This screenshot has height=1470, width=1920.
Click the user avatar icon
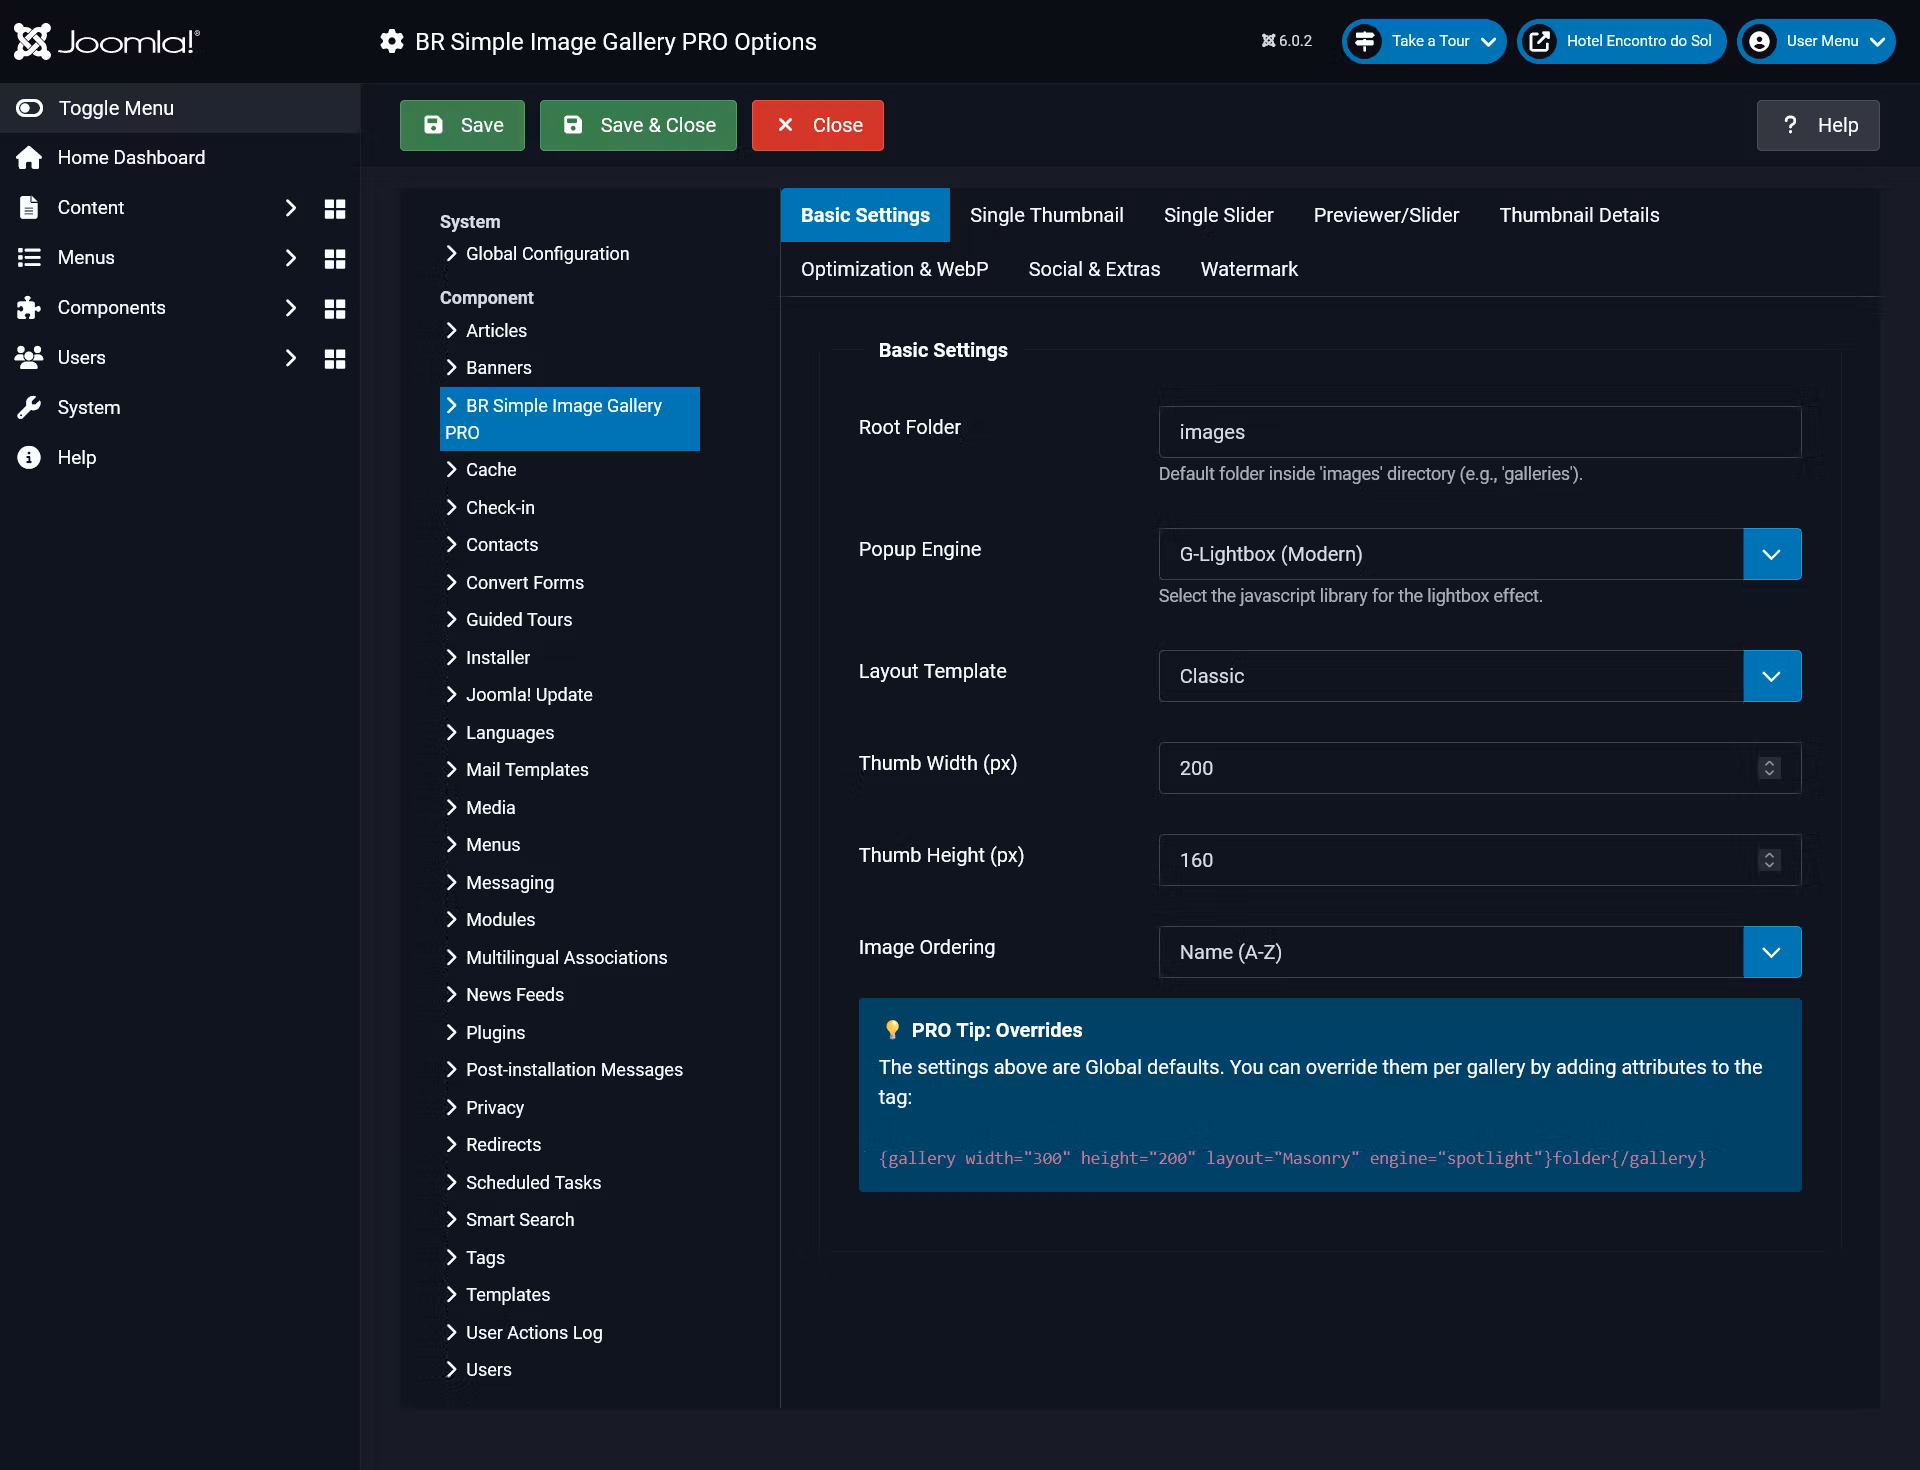(x=1760, y=41)
